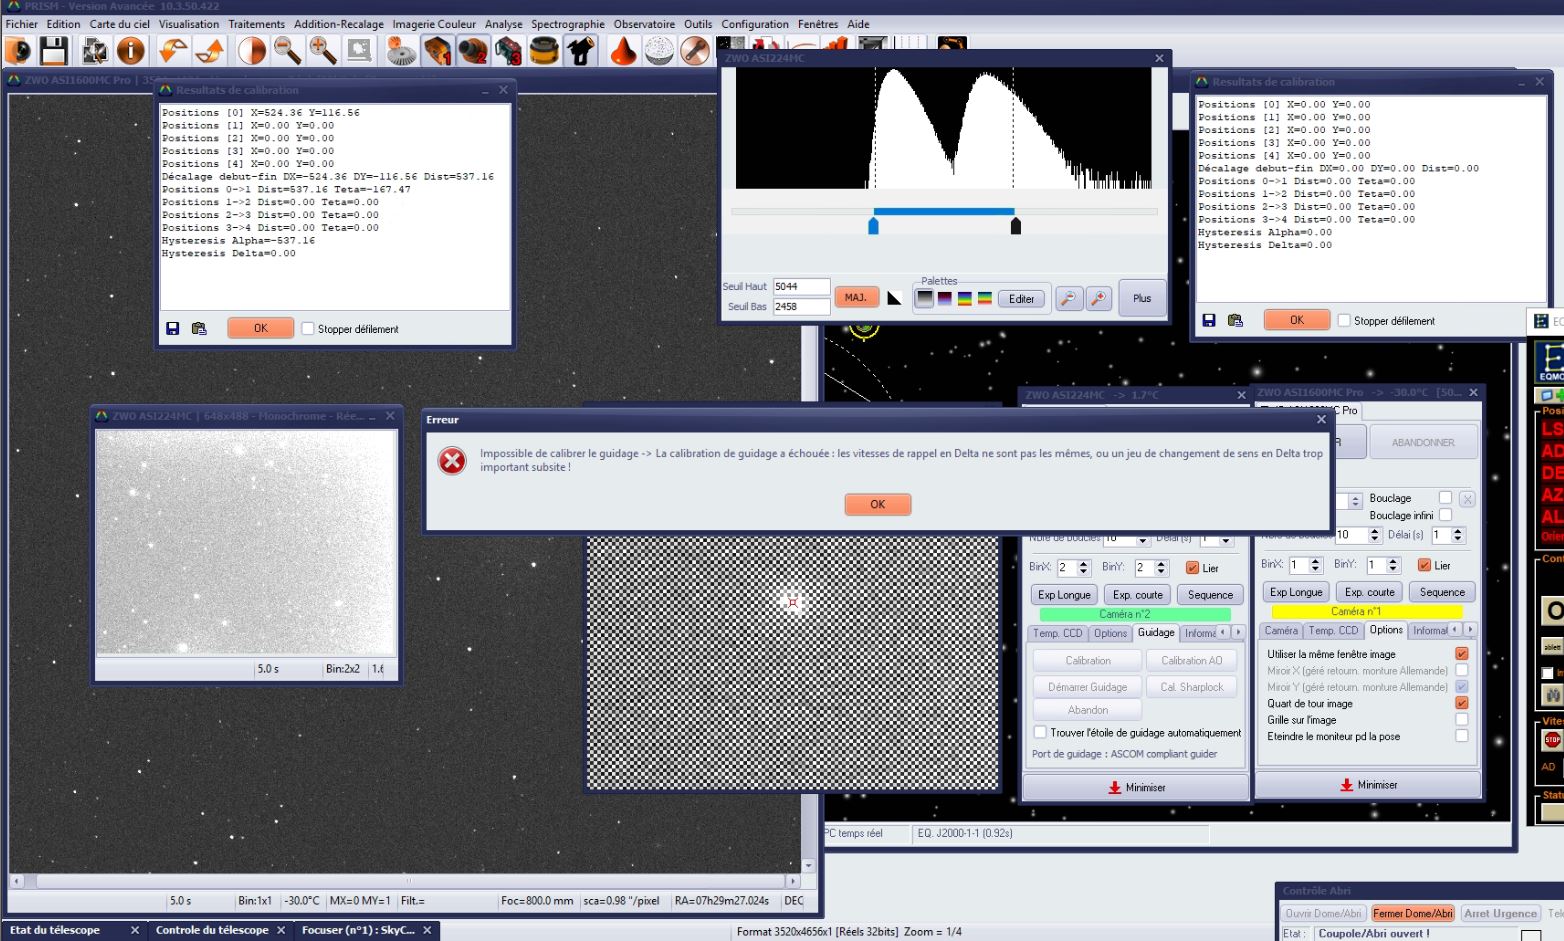Click OK in the Erreur dialog
The width and height of the screenshot is (1564, 941).
[877, 505]
